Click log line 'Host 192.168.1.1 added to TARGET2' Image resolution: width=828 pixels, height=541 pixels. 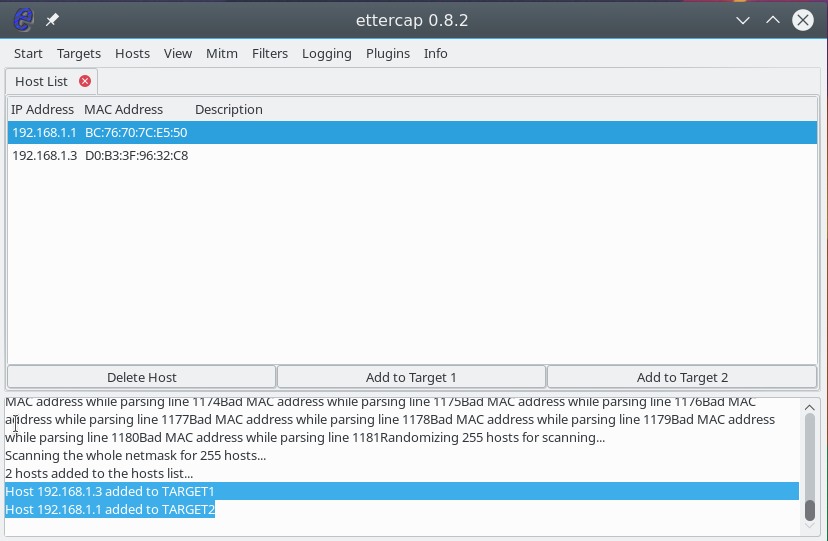pyautogui.click(x=110, y=509)
